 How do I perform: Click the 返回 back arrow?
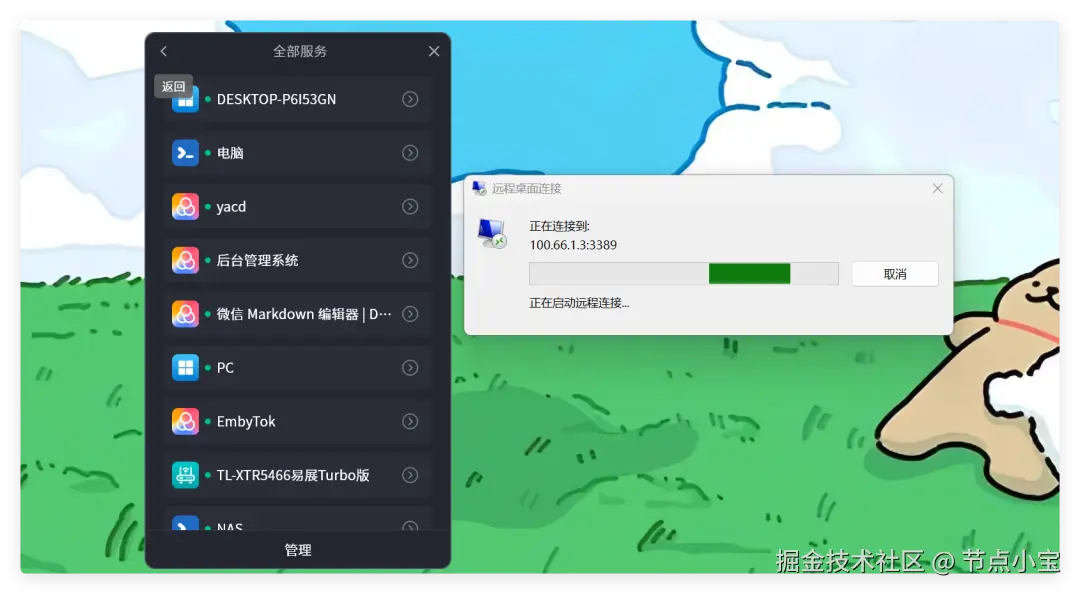coord(163,51)
